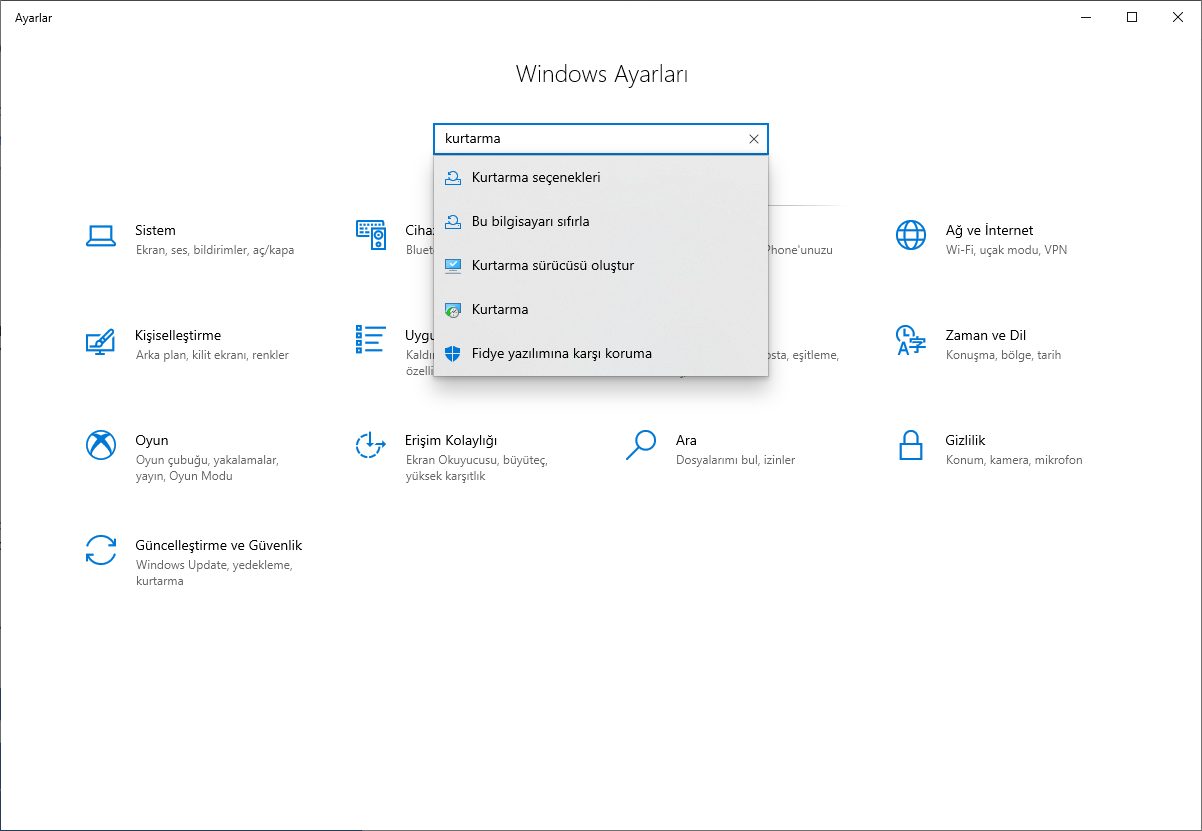This screenshot has width=1202, height=831.
Task: Click the Windows Ayarları heading
Action: (601, 74)
